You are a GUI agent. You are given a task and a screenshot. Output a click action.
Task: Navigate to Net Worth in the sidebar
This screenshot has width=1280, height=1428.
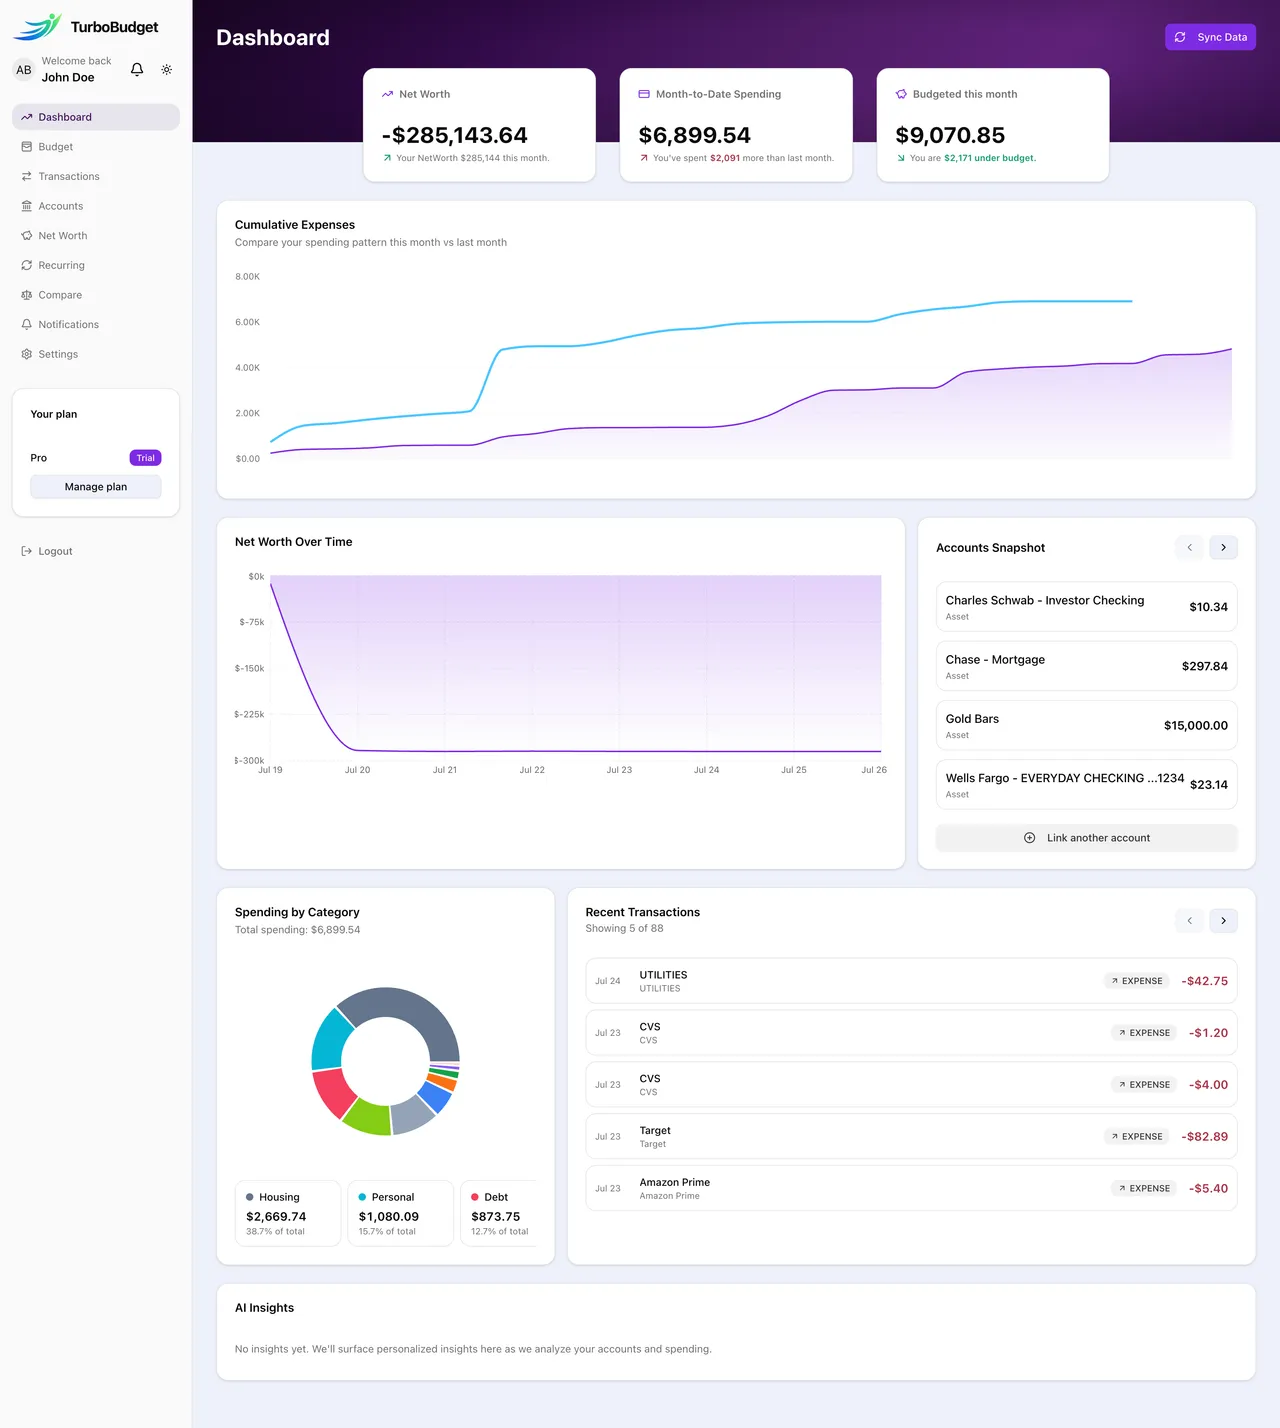96,236
